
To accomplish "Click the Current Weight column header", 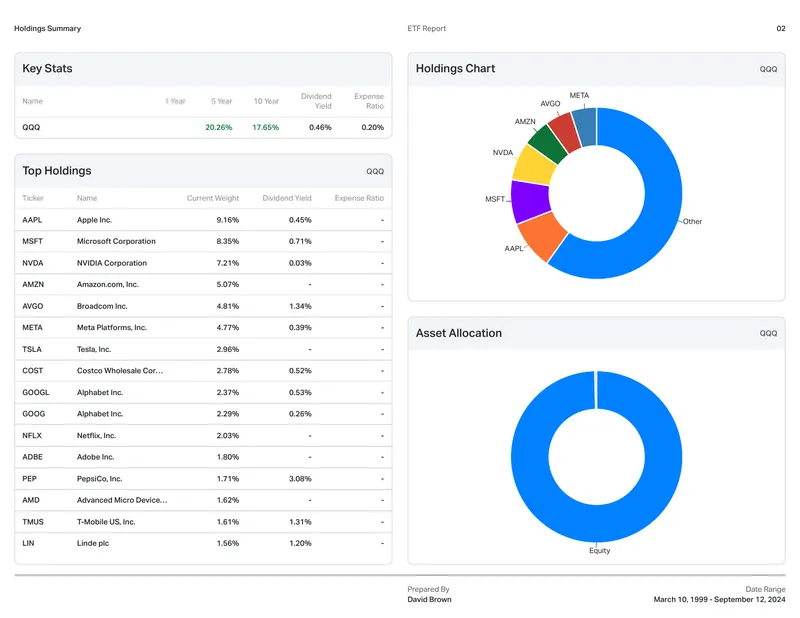I will pos(213,198).
